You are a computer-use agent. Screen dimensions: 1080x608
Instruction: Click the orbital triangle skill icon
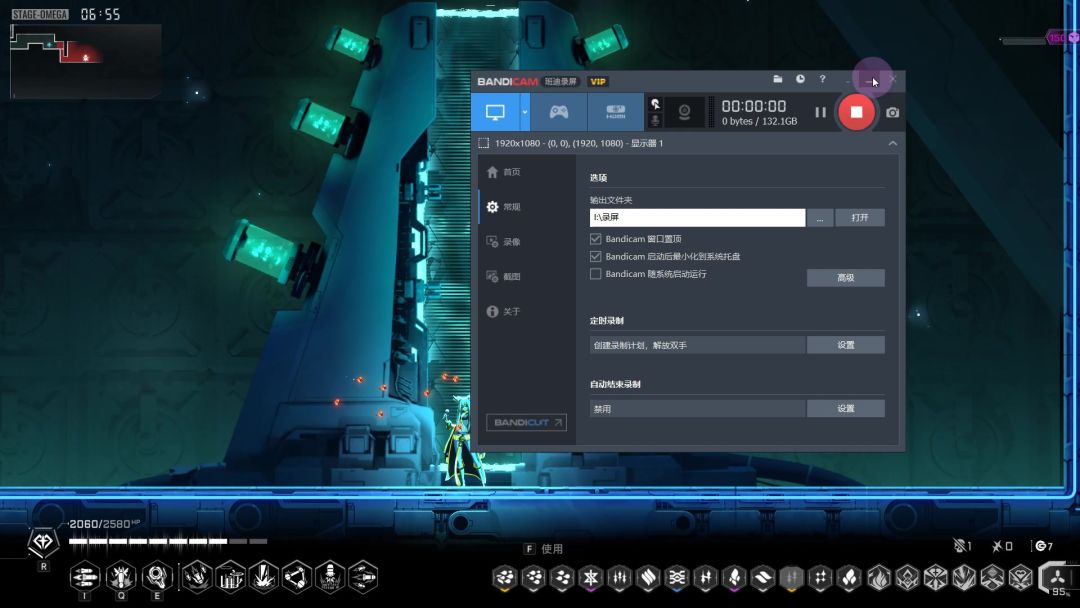(x=297, y=576)
